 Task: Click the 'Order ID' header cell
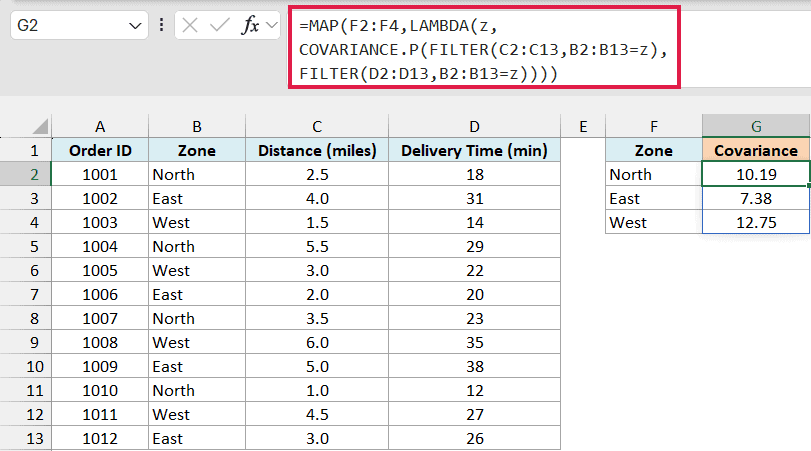point(100,151)
